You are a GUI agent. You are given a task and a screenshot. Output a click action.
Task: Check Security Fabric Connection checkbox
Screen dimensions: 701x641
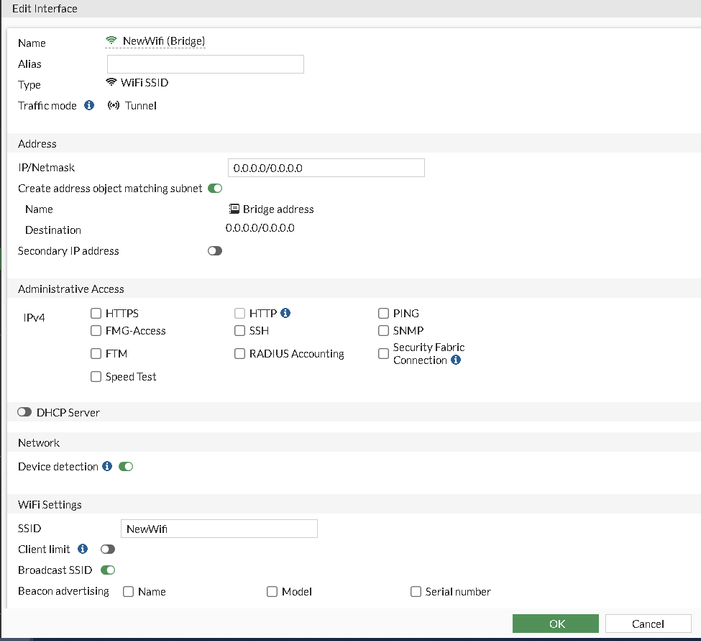coord(383,354)
